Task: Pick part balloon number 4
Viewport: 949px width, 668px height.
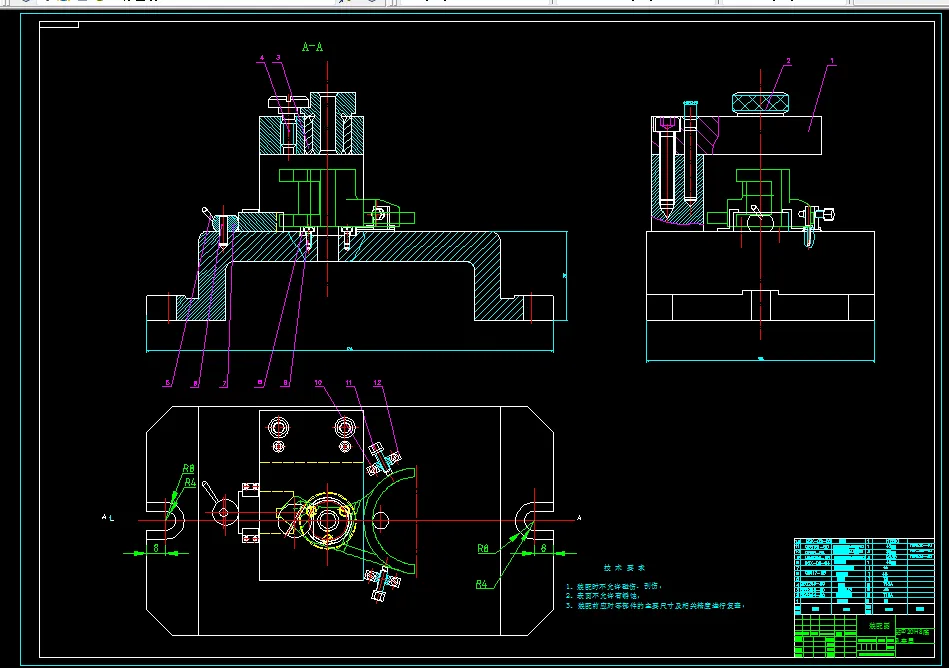Action: point(262,58)
